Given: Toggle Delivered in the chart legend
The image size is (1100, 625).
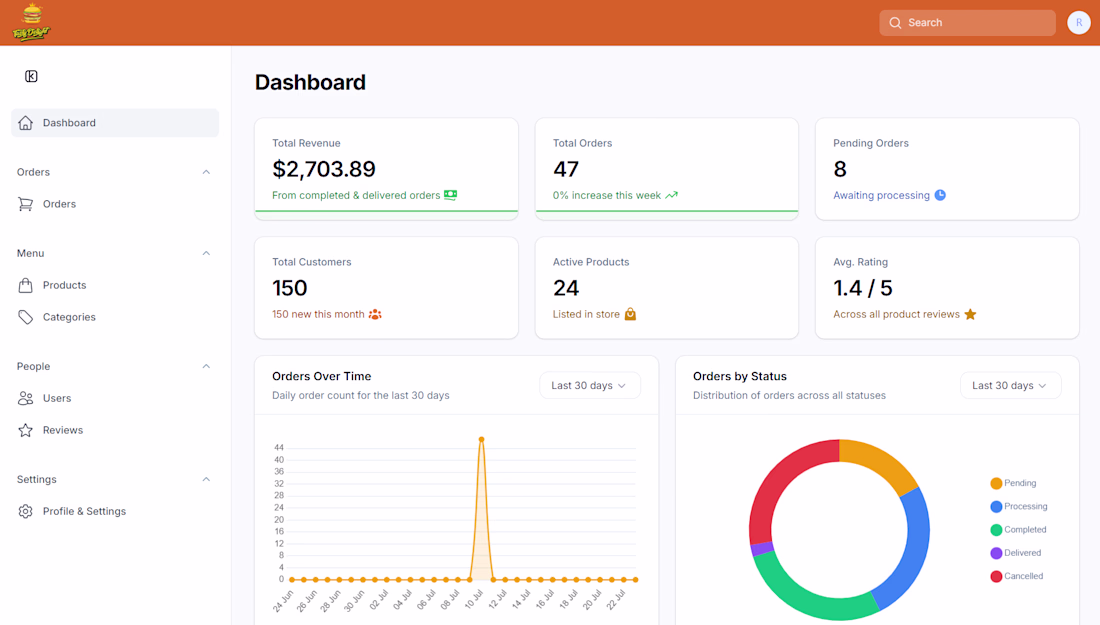Looking at the screenshot, I should coord(1015,553).
